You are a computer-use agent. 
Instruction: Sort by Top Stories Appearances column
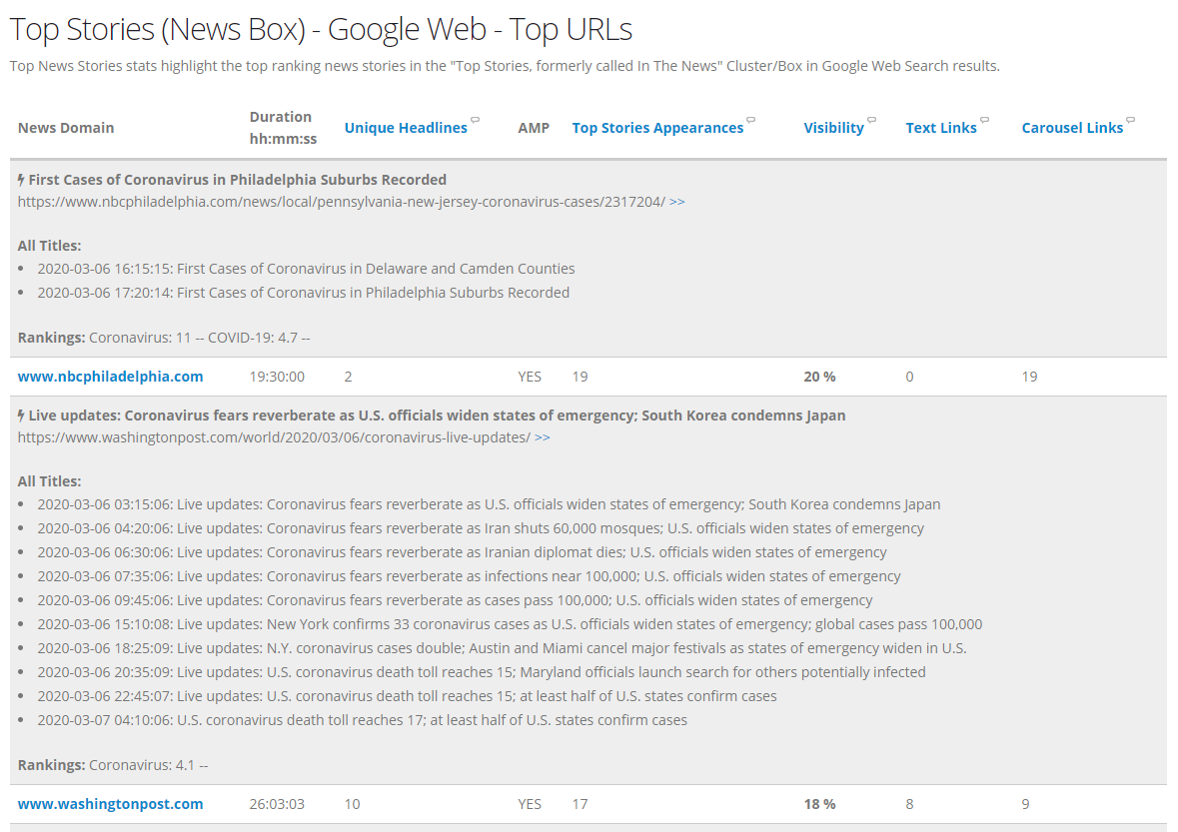click(657, 128)
